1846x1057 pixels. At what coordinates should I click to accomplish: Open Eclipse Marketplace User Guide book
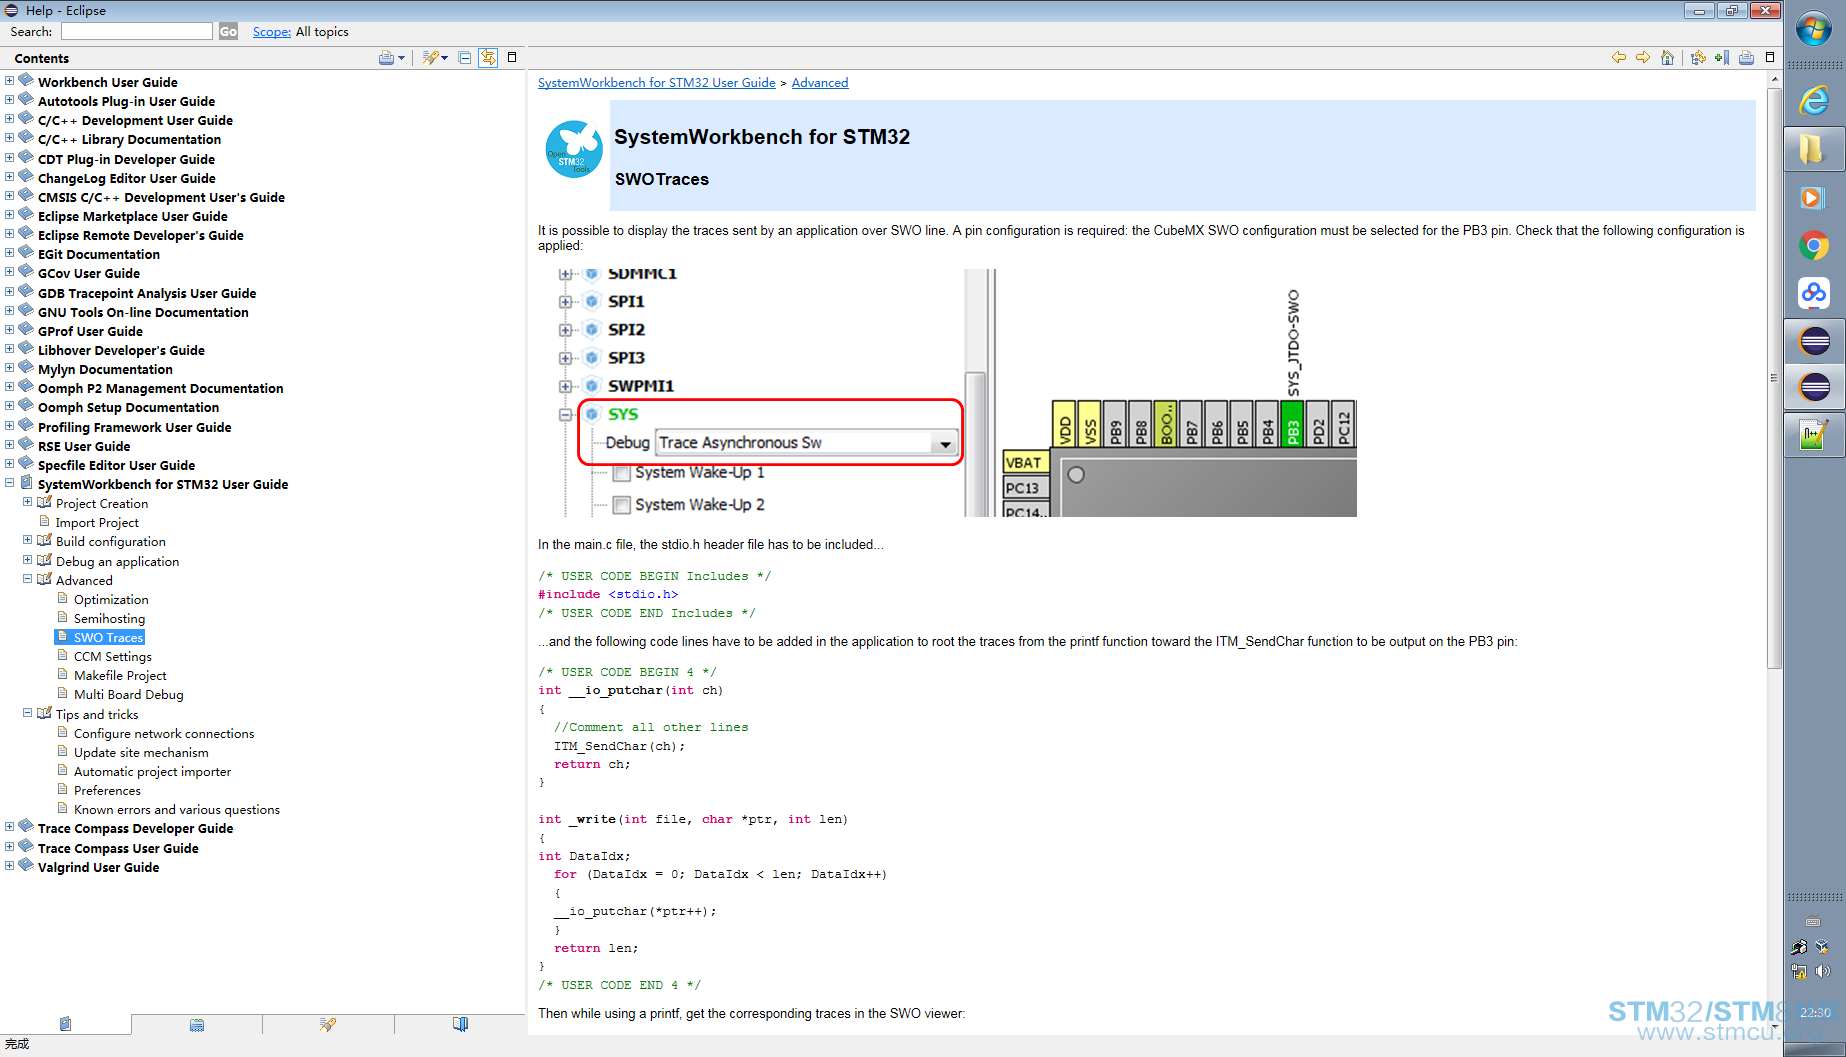(133, 217)
